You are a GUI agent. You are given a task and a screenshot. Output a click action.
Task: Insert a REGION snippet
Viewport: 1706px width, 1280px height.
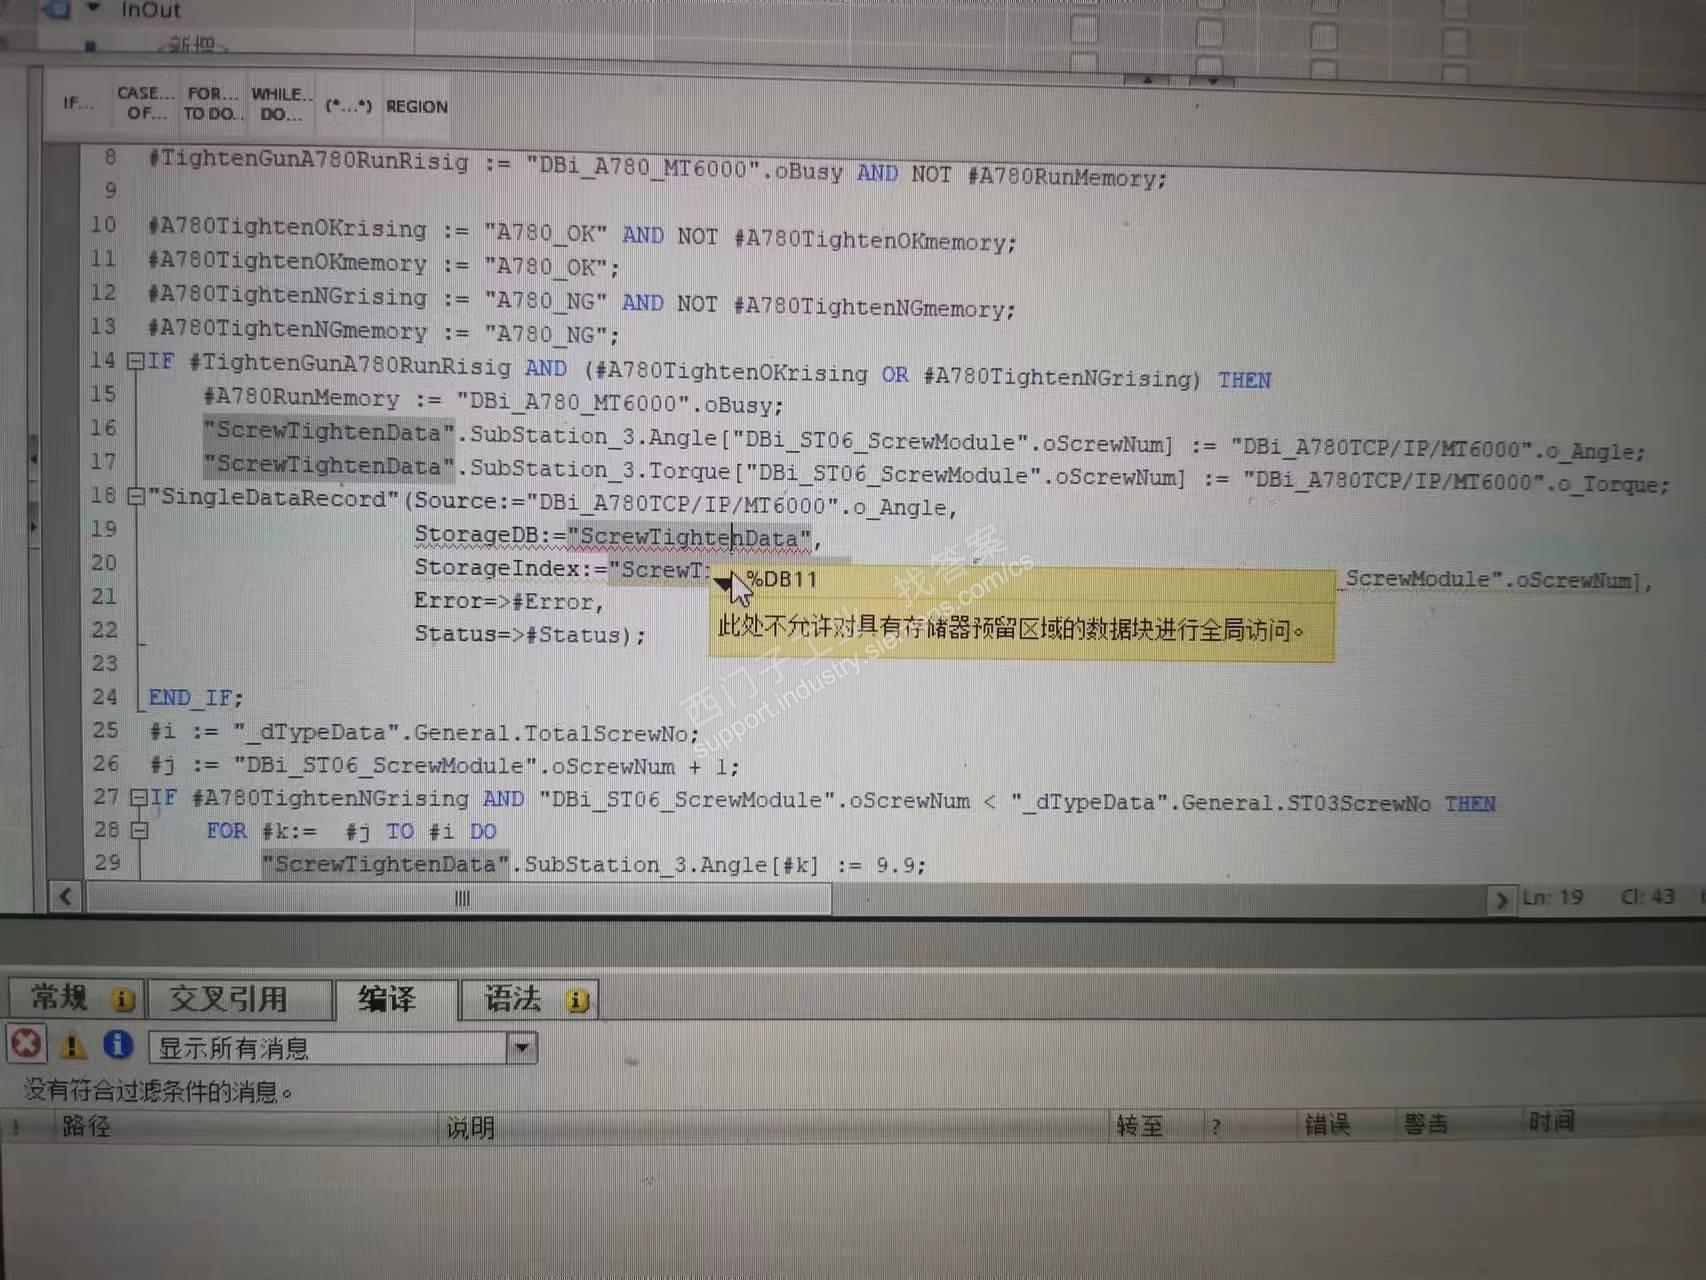point(417,106)
